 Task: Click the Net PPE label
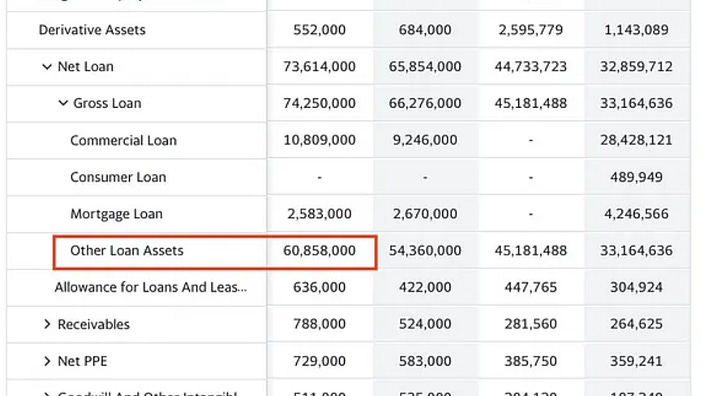pyautogui.click(x=82, y=361)
